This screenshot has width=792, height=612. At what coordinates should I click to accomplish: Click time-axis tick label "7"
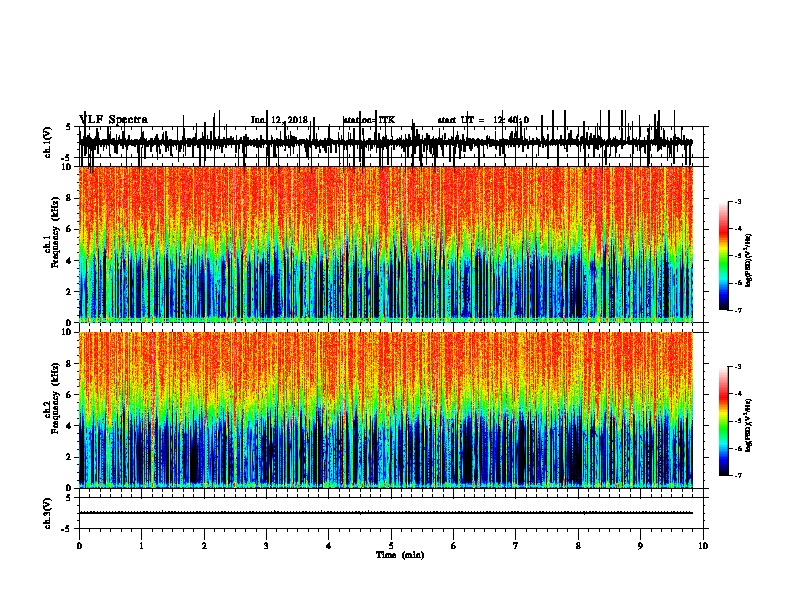(516, 546)
